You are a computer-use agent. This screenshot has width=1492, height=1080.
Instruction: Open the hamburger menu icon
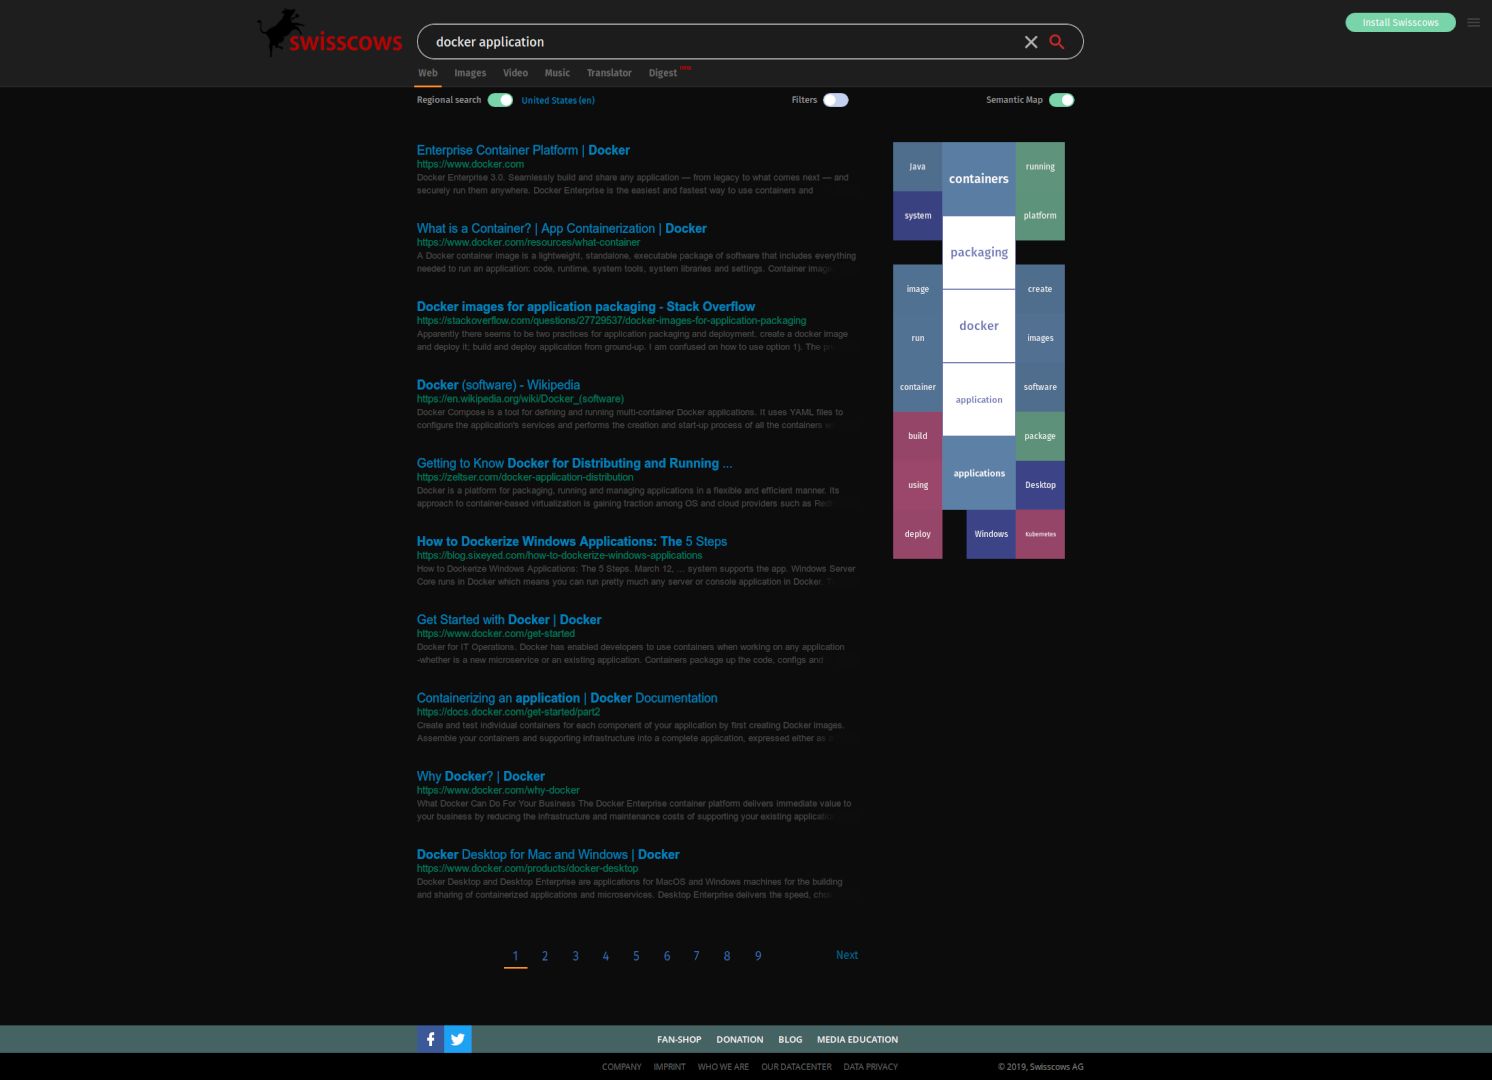tap(1473, 22)
